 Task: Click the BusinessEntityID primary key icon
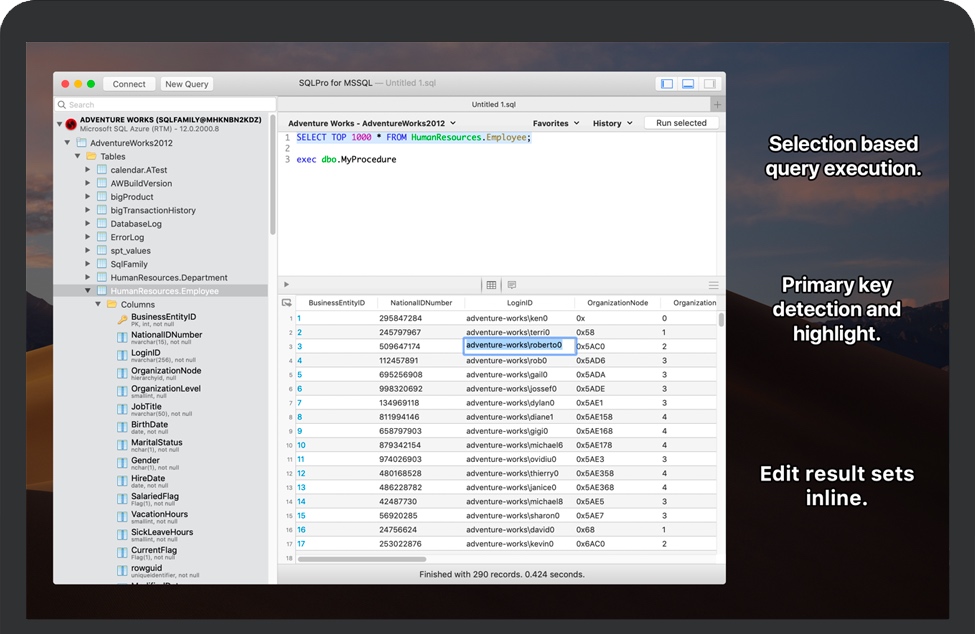click(122, 319)
